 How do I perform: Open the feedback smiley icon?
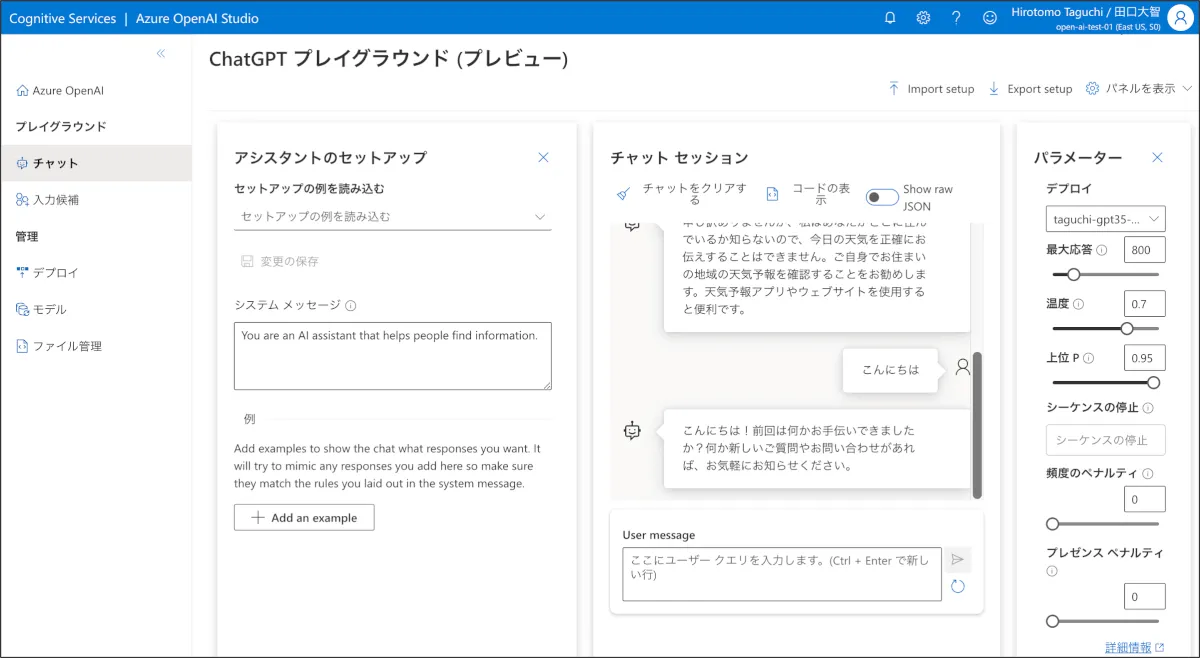990,17
